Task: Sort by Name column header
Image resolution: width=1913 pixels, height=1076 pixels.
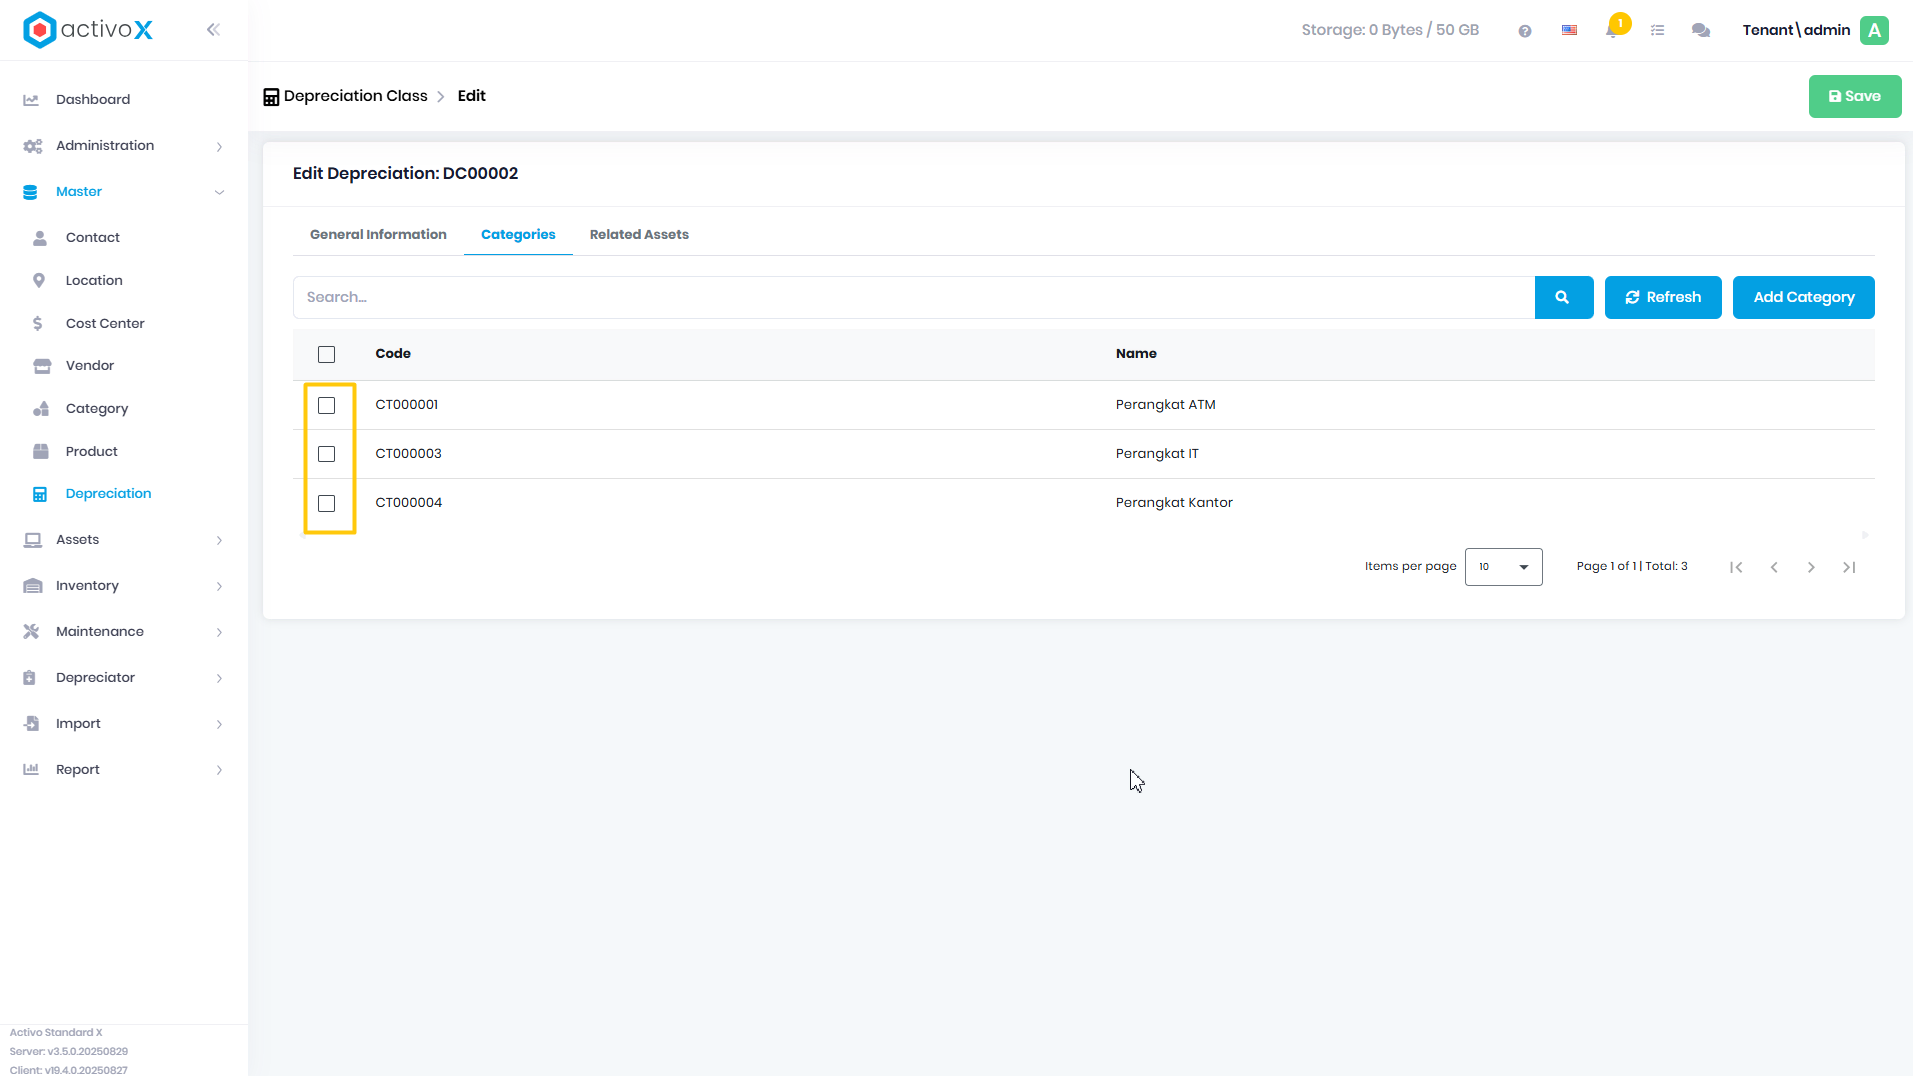Action: coord(1136,354)
